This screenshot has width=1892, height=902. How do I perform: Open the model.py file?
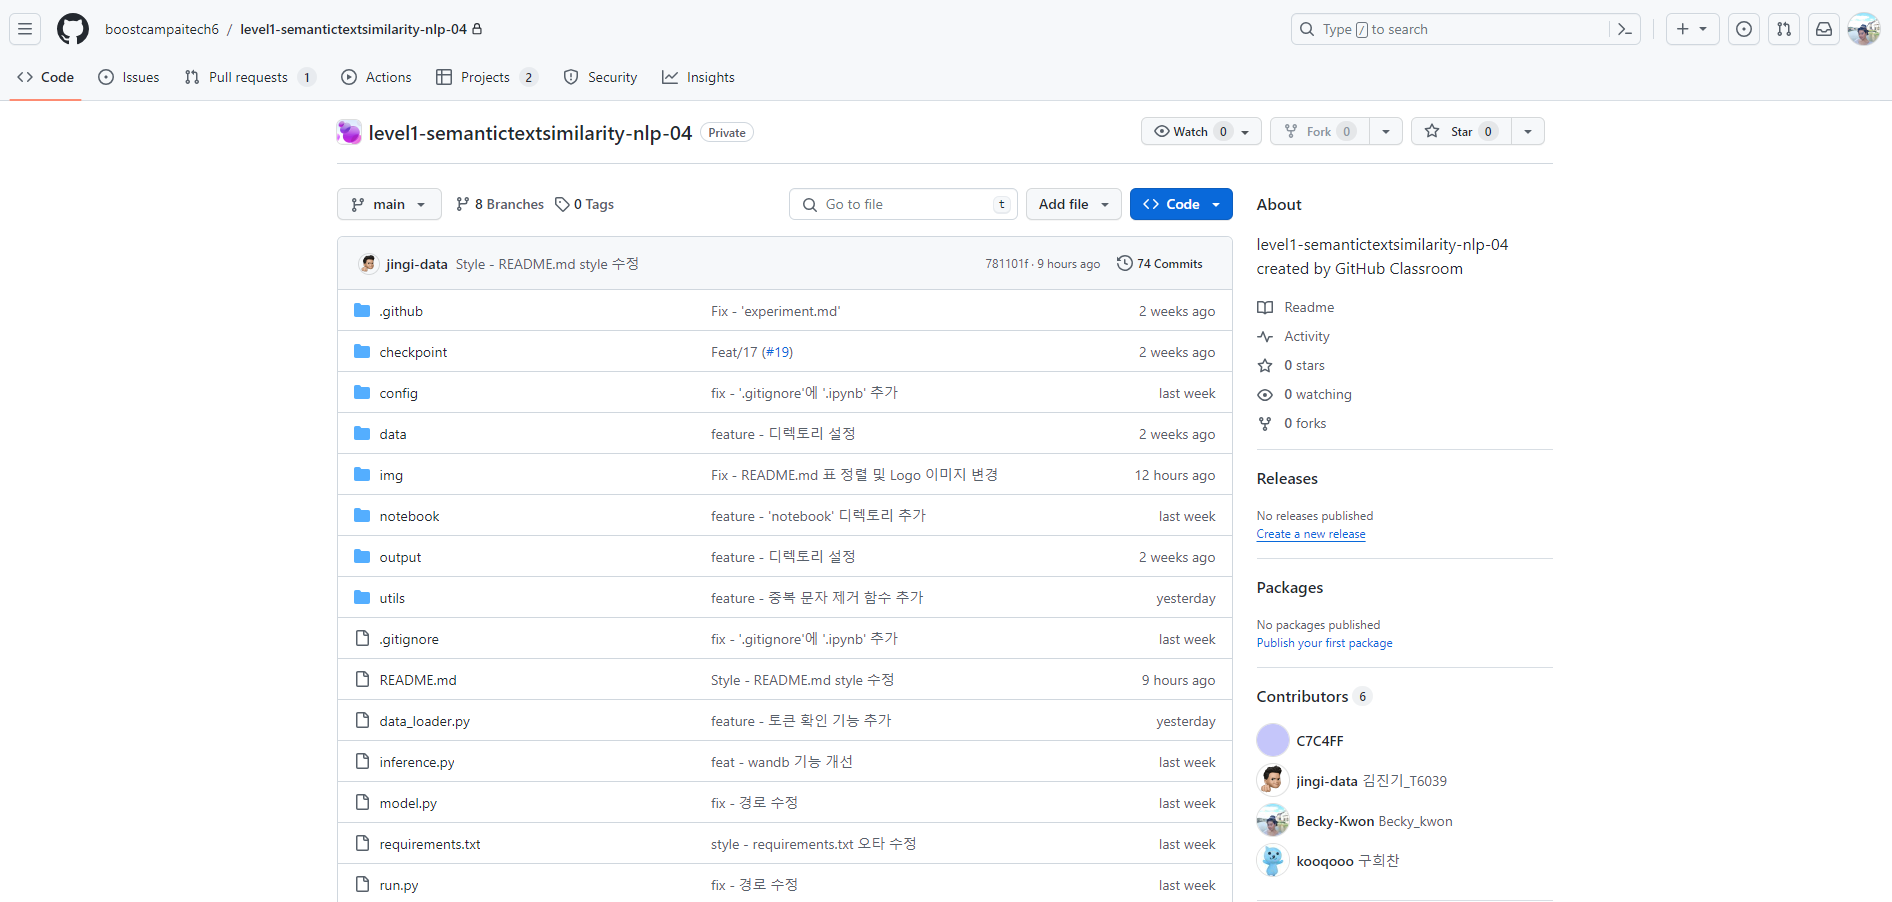[408, 803]
